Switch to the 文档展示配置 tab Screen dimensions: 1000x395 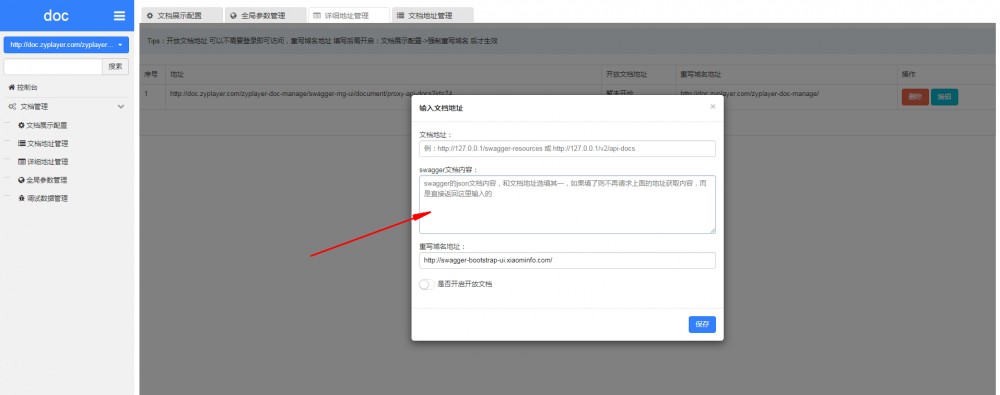(181, 15)
